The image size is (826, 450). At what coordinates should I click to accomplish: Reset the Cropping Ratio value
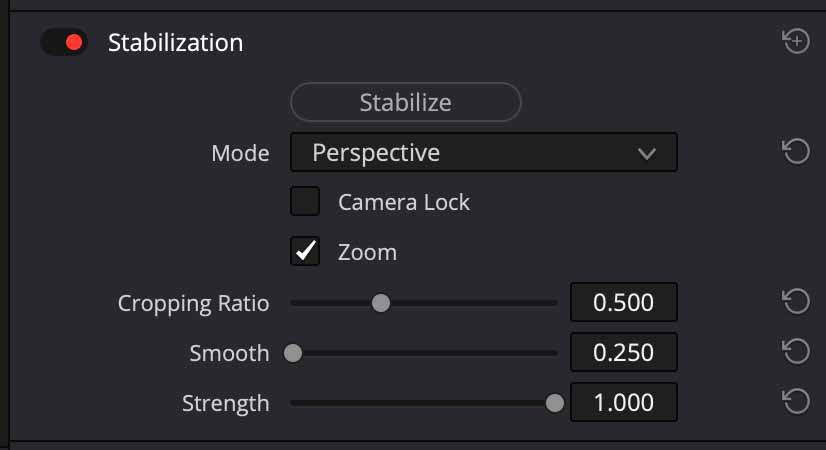click(x=796, y=302)
